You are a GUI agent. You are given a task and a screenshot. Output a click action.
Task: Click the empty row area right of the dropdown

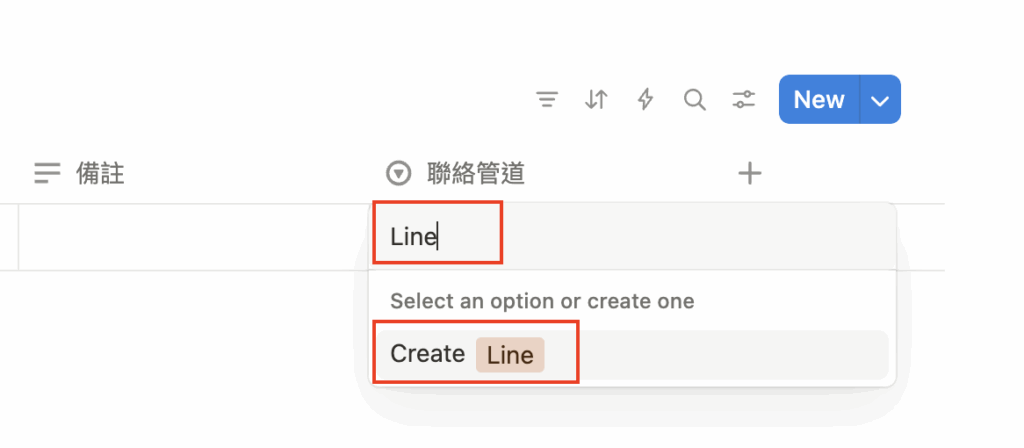tap(920, 237)
